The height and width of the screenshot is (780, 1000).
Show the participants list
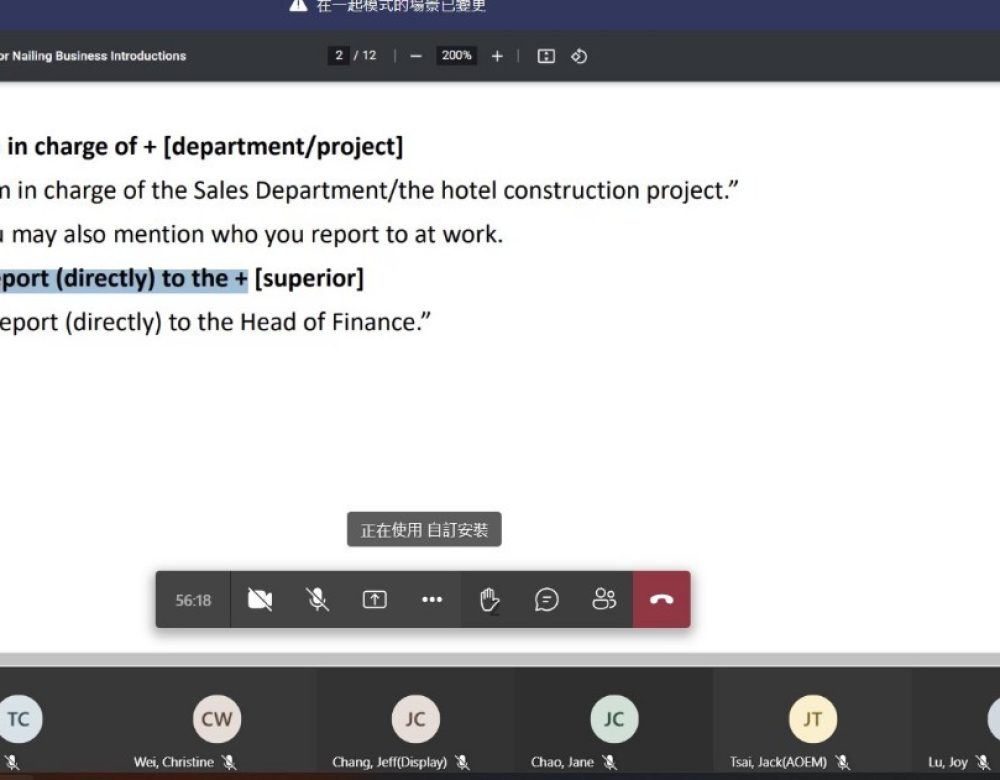(604, 600)
